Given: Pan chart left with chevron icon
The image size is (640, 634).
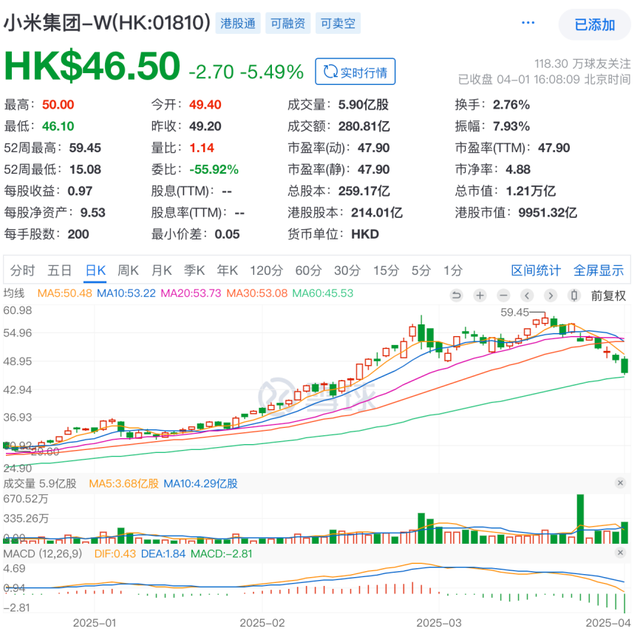Looking at the screenshot, I should (x=527, y=295).
